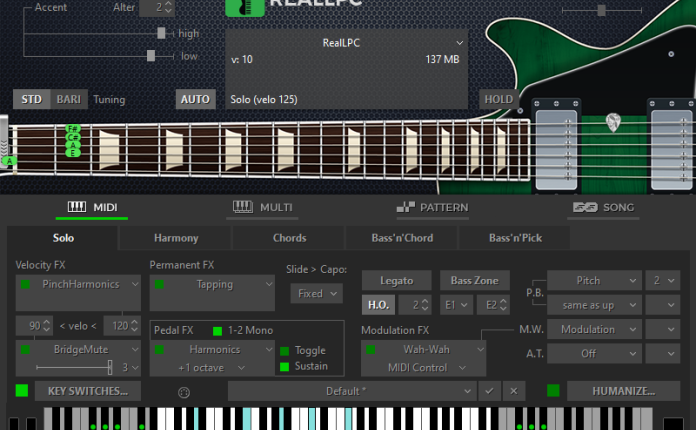Select the Bass'n'Pick mode tab

515,238
